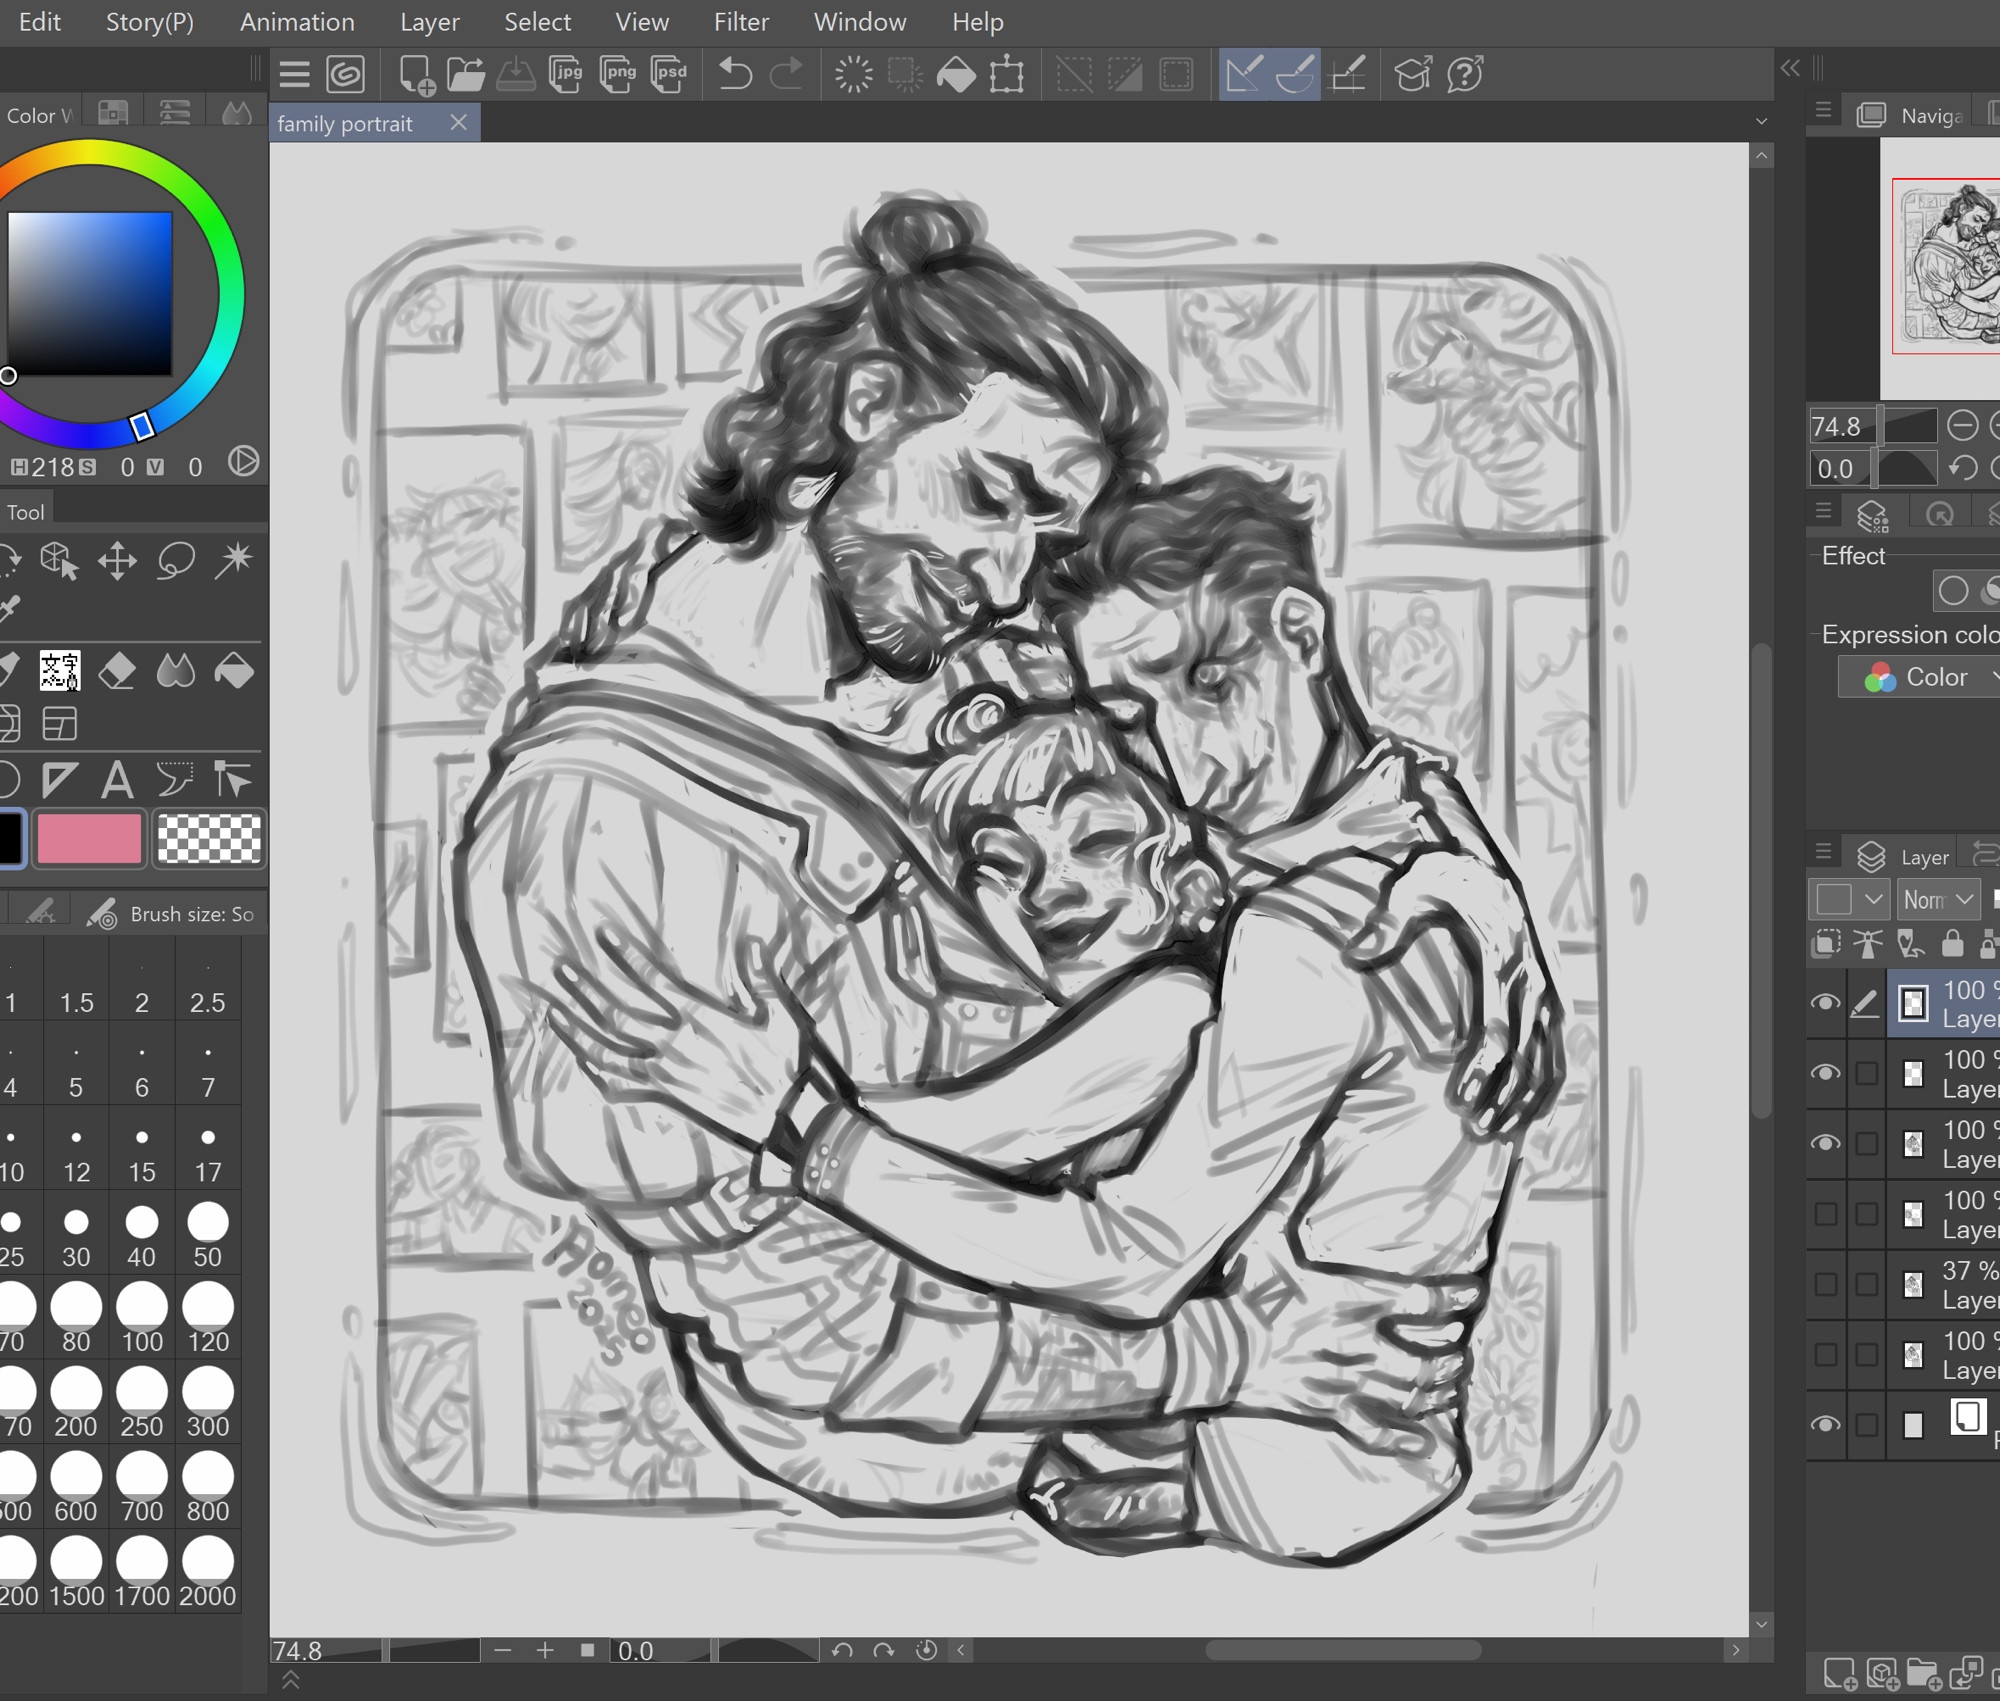Click the Deselect icon in command bar

pos(1074,75)
